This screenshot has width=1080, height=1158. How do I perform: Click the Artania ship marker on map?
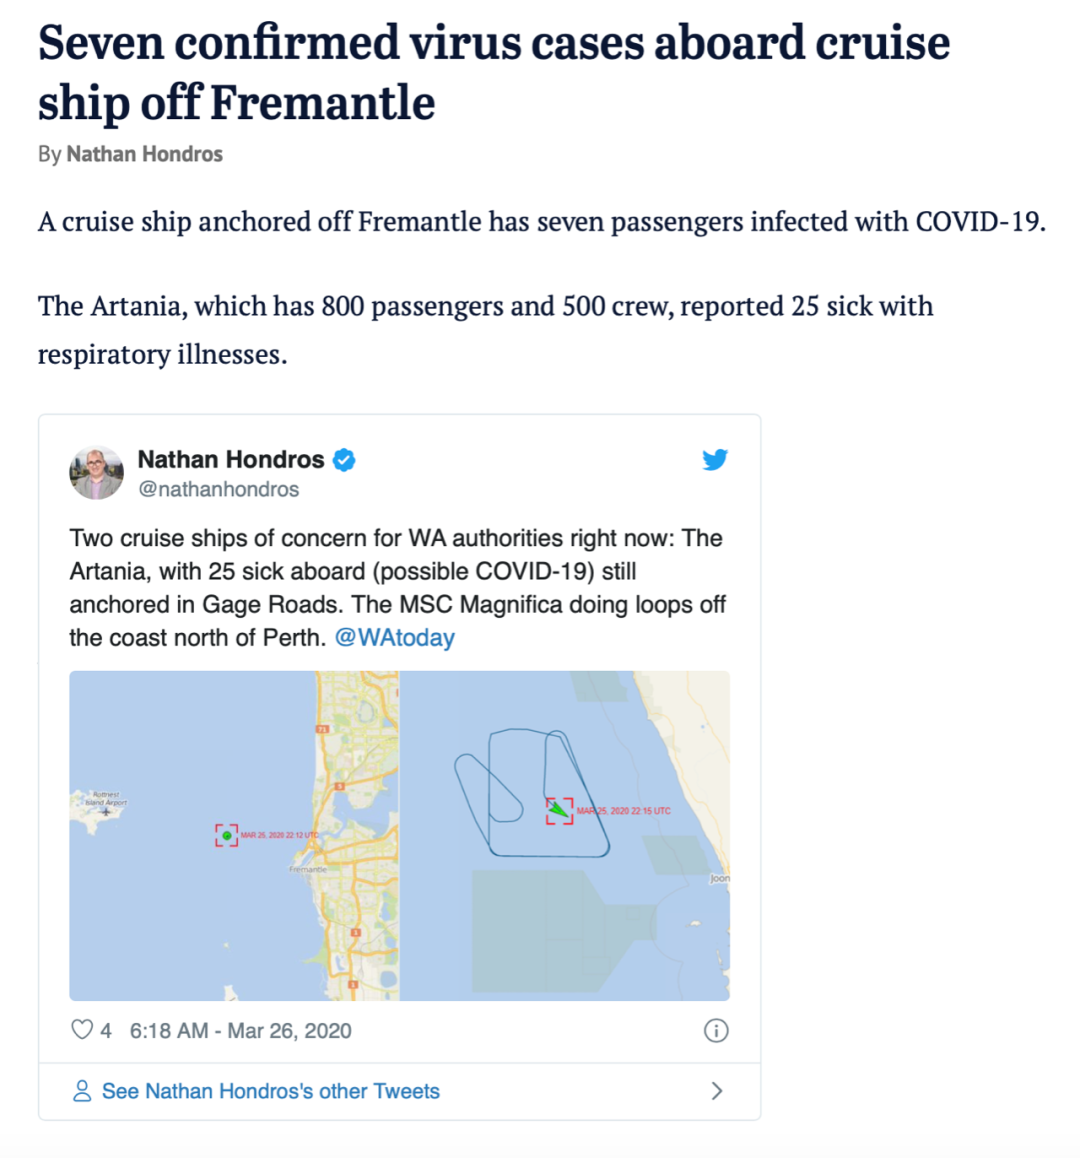(x=227, y=835)
